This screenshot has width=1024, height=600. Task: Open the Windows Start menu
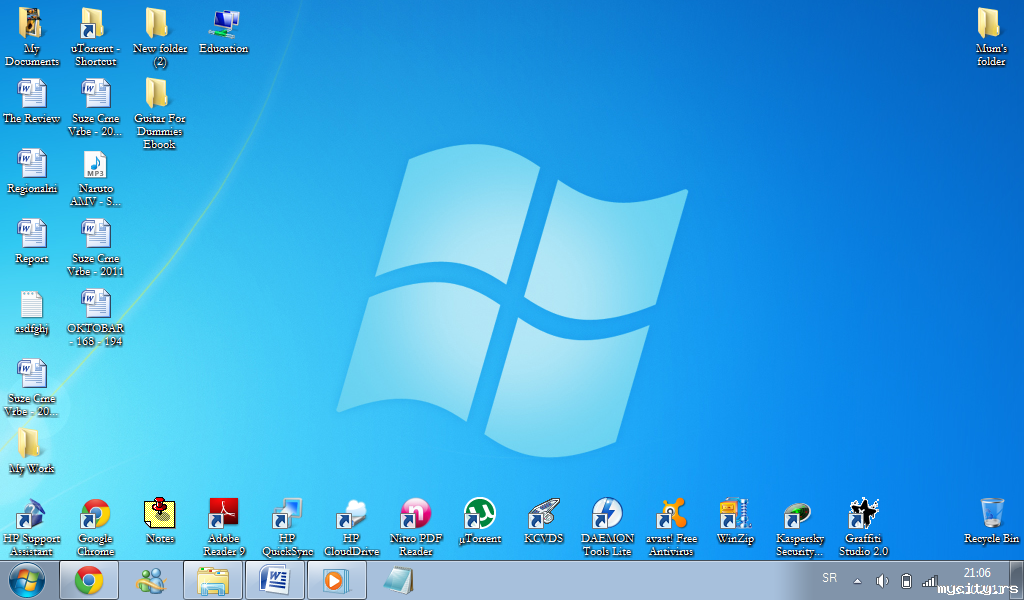coord(26,580)
